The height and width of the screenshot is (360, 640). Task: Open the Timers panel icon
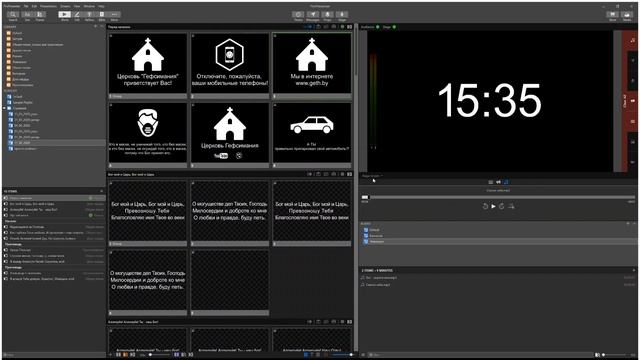tap(298, 16)
